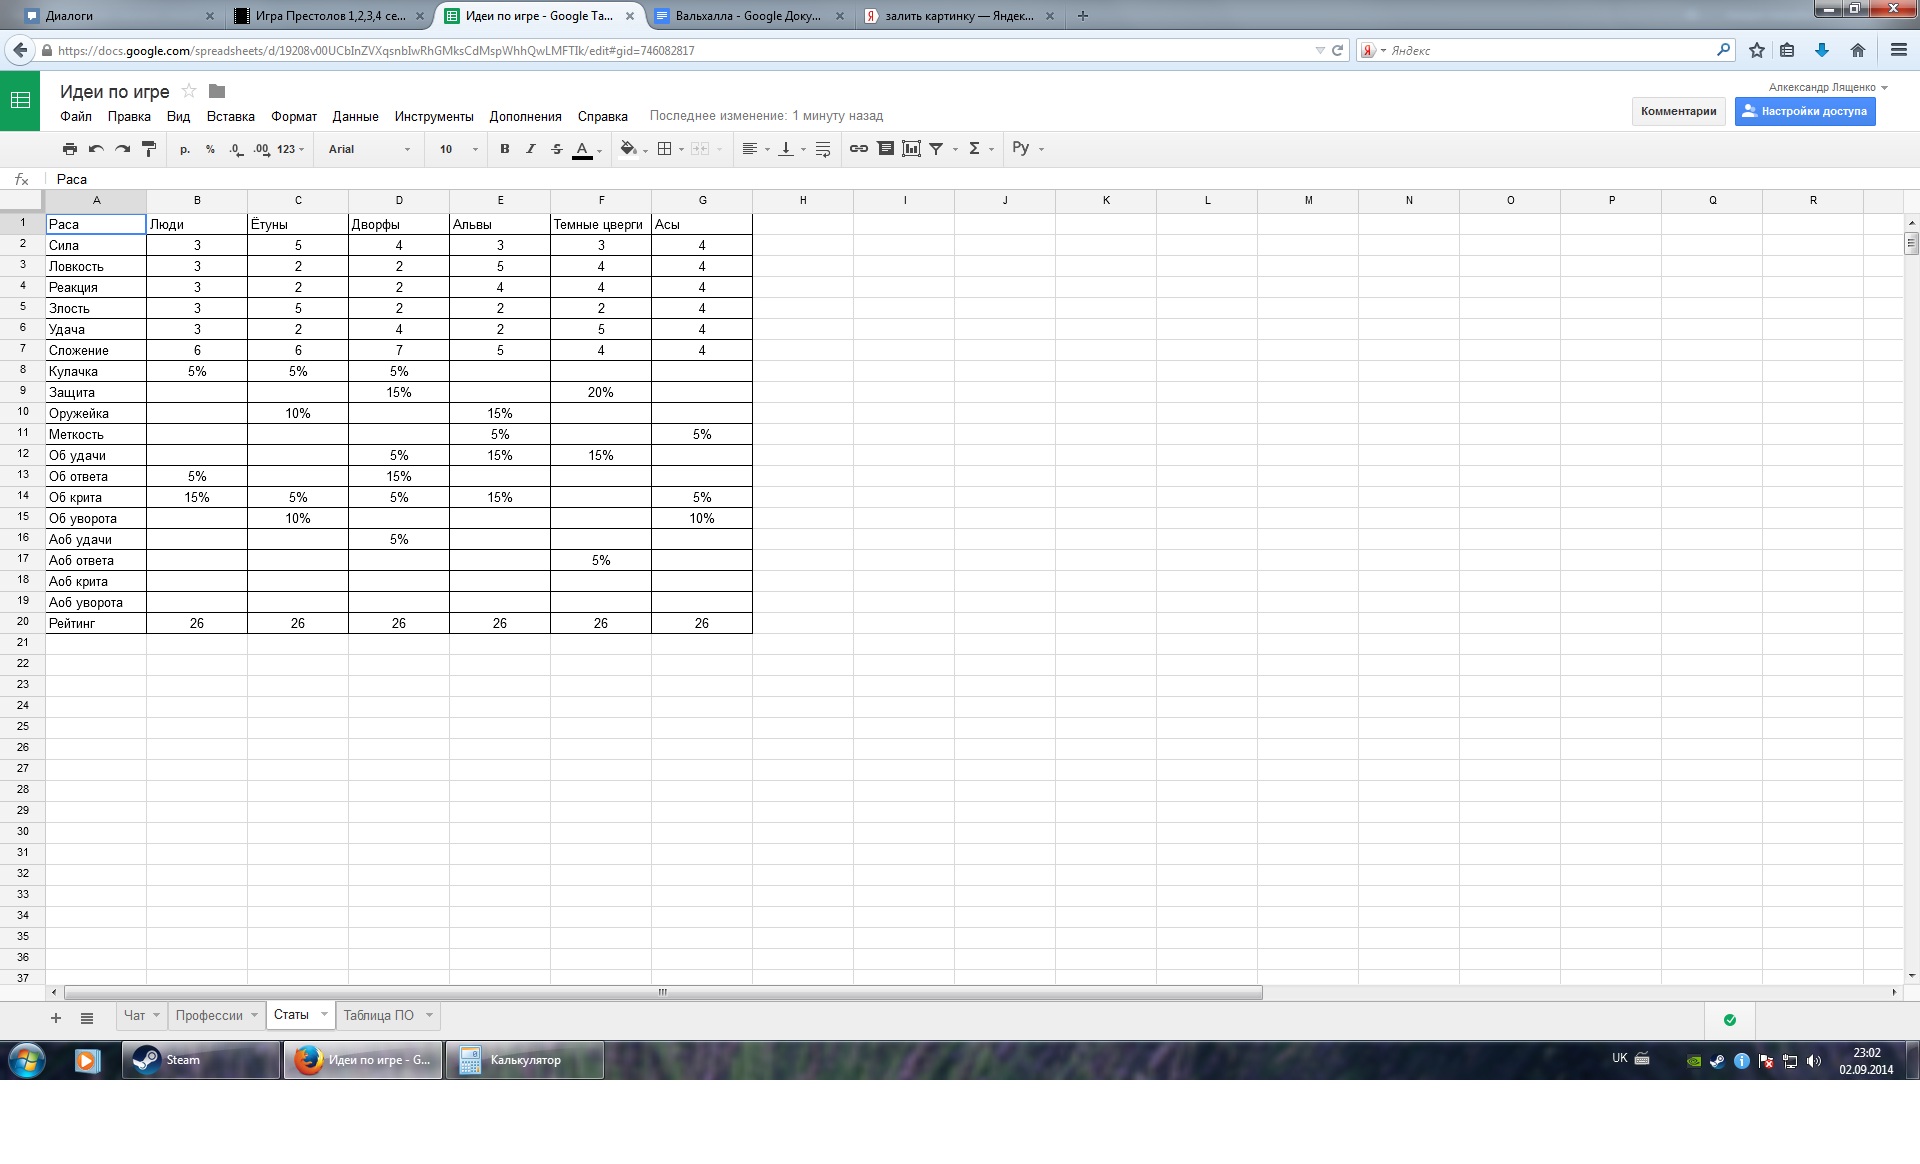Toggle strikethrough formatting

pyautogui.click(x=556, y=149)
